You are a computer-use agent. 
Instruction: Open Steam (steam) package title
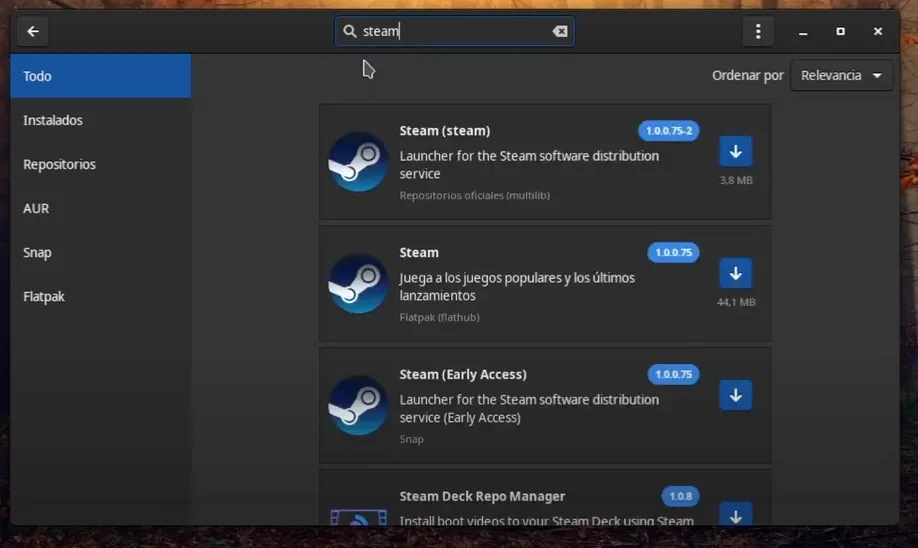[445, 131]
